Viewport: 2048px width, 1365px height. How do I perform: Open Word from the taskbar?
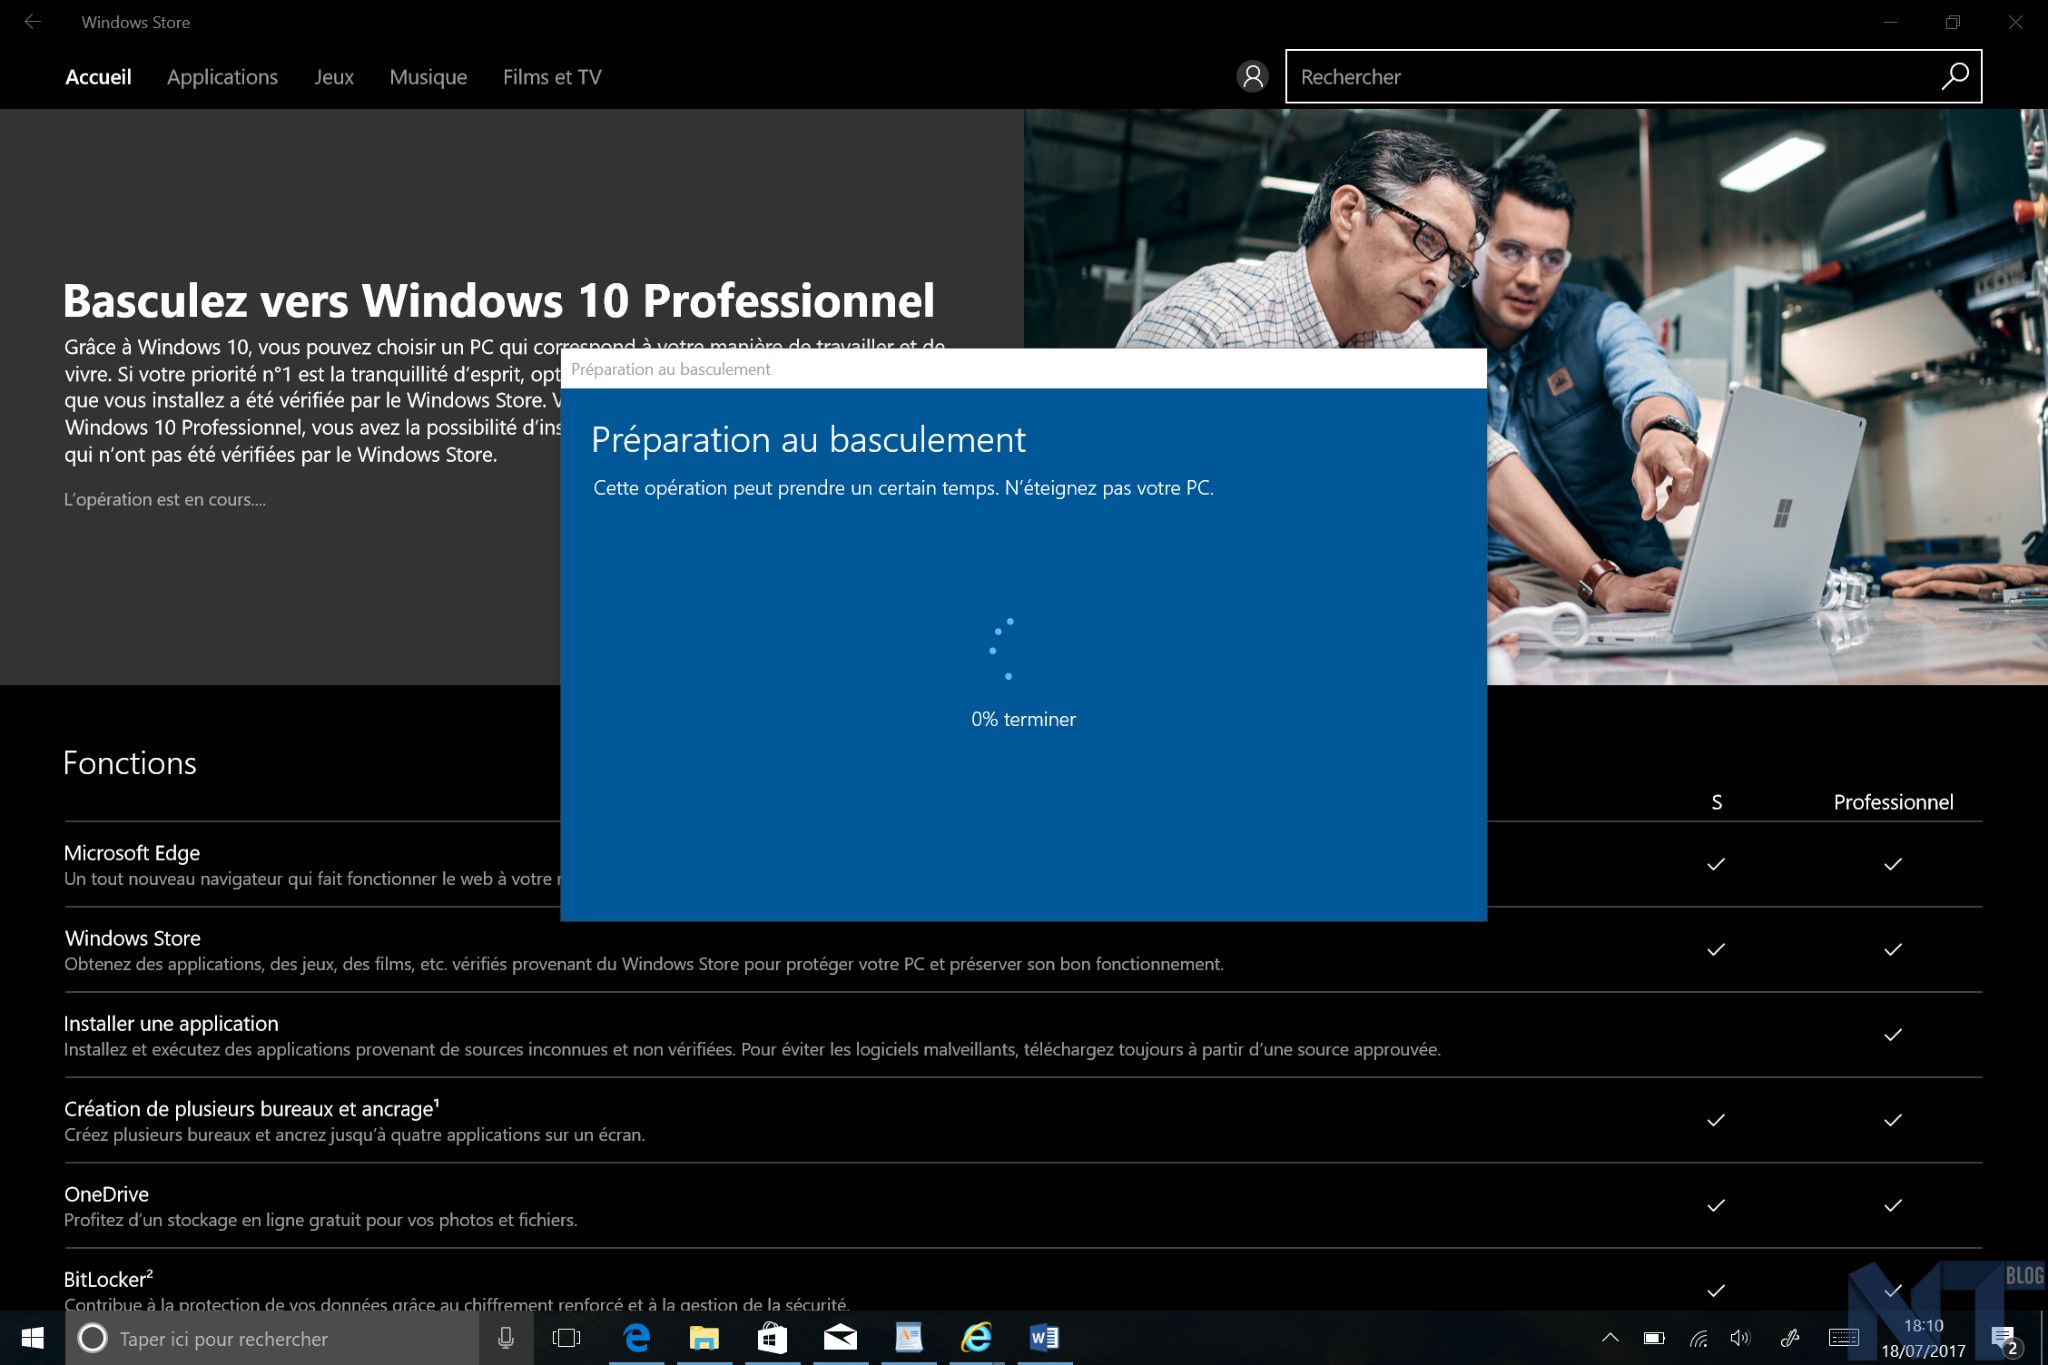1044,1338
